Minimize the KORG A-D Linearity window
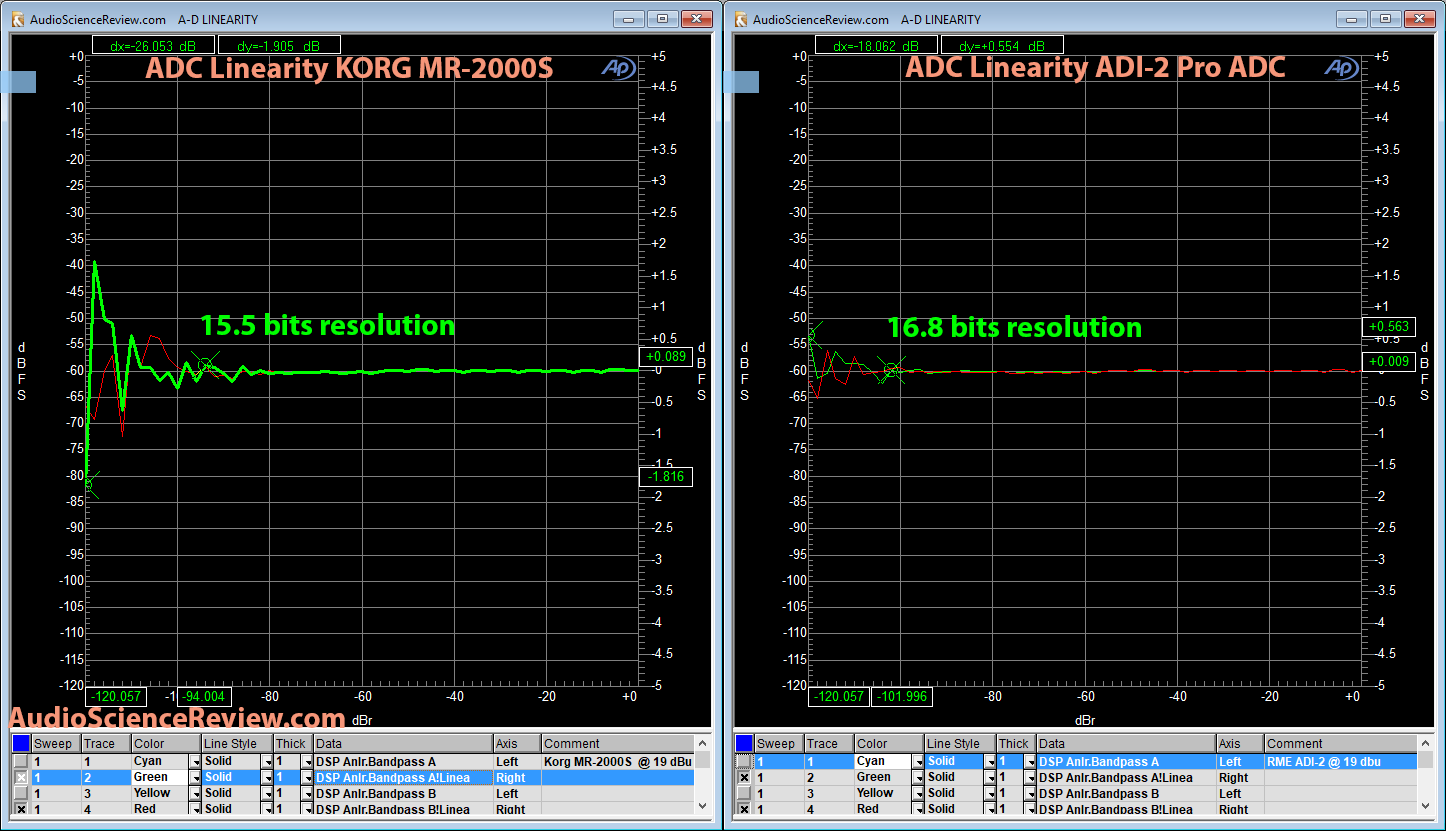1446x831 pixels. coord(629,19)
